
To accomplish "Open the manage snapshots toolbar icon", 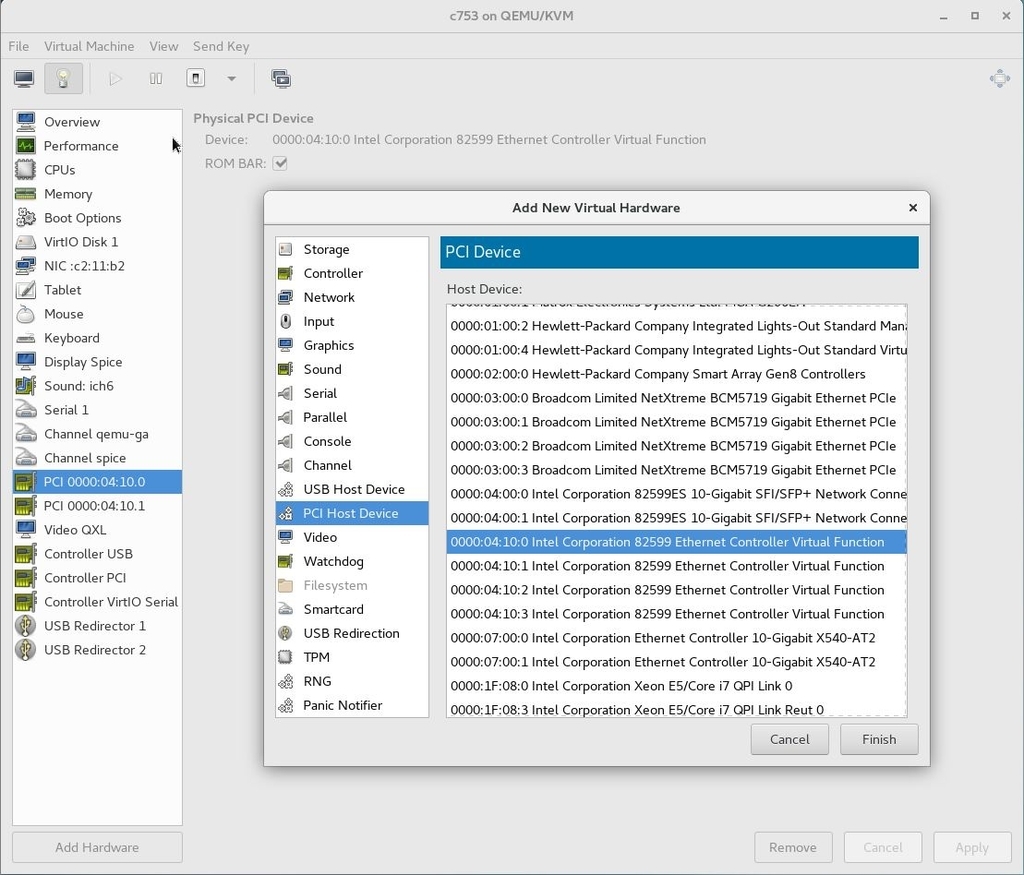I will pyautogui.click(x=281, y=79).
